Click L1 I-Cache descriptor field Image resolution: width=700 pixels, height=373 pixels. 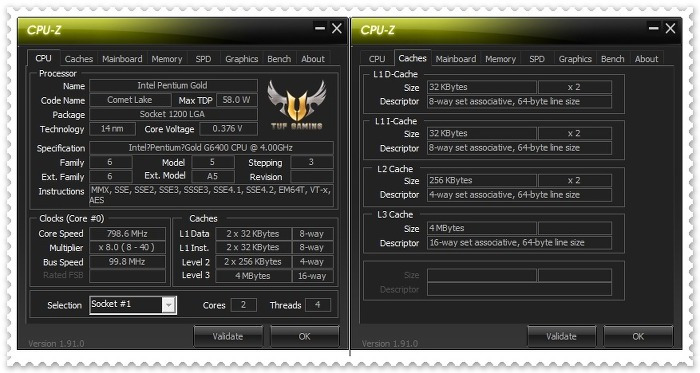[519, 148]
